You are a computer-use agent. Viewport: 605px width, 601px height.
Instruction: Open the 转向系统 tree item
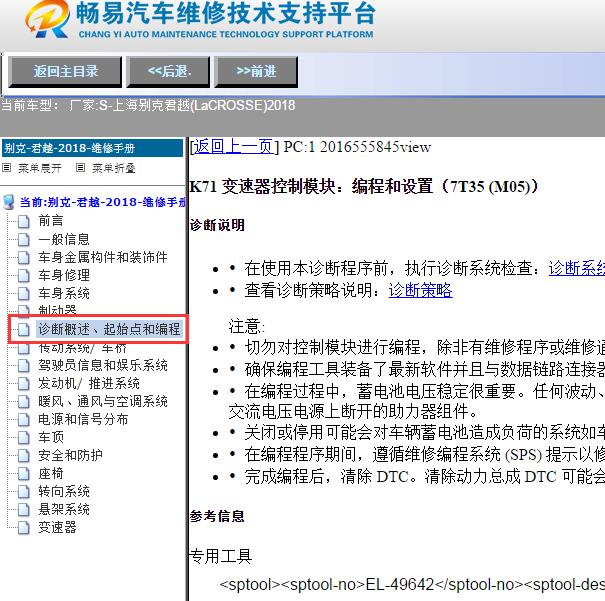[64, 491]
